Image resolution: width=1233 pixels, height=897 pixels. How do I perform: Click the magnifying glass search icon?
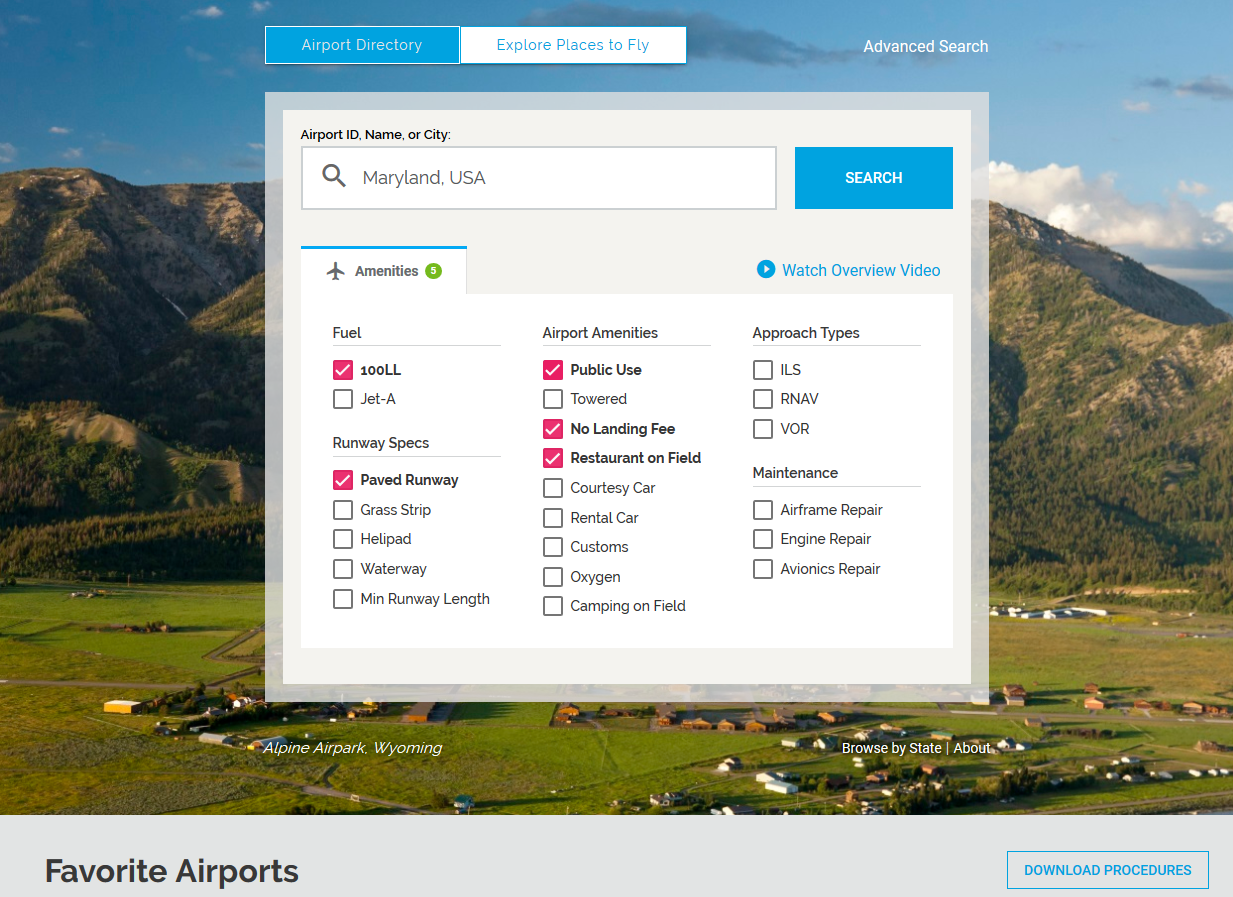(x=334, y=177)
